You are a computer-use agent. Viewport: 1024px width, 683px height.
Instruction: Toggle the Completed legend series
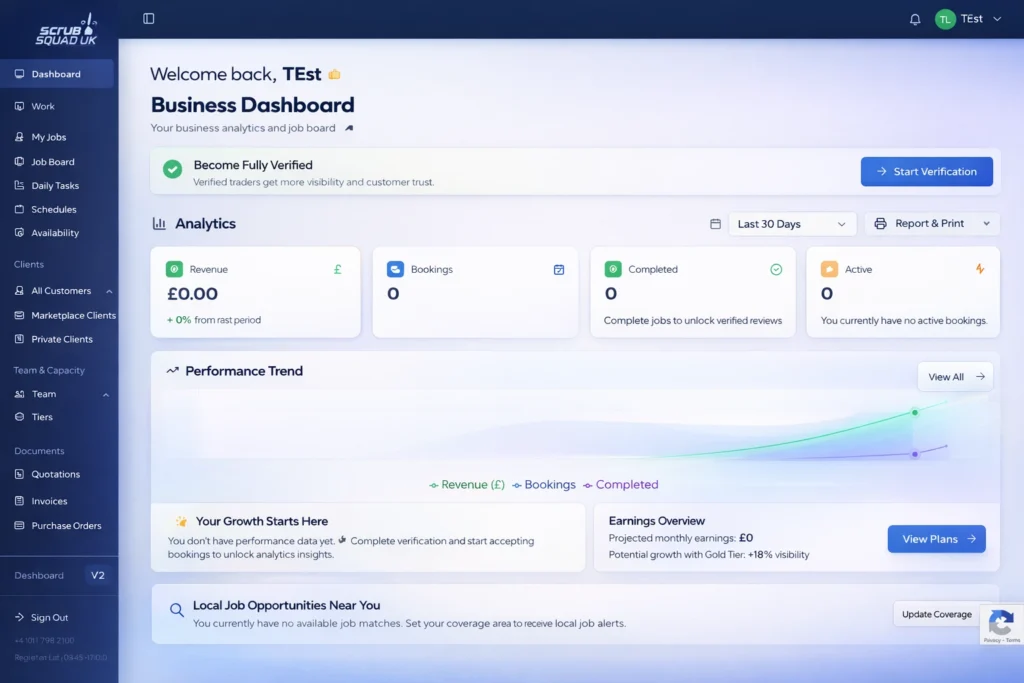(620, 484)
